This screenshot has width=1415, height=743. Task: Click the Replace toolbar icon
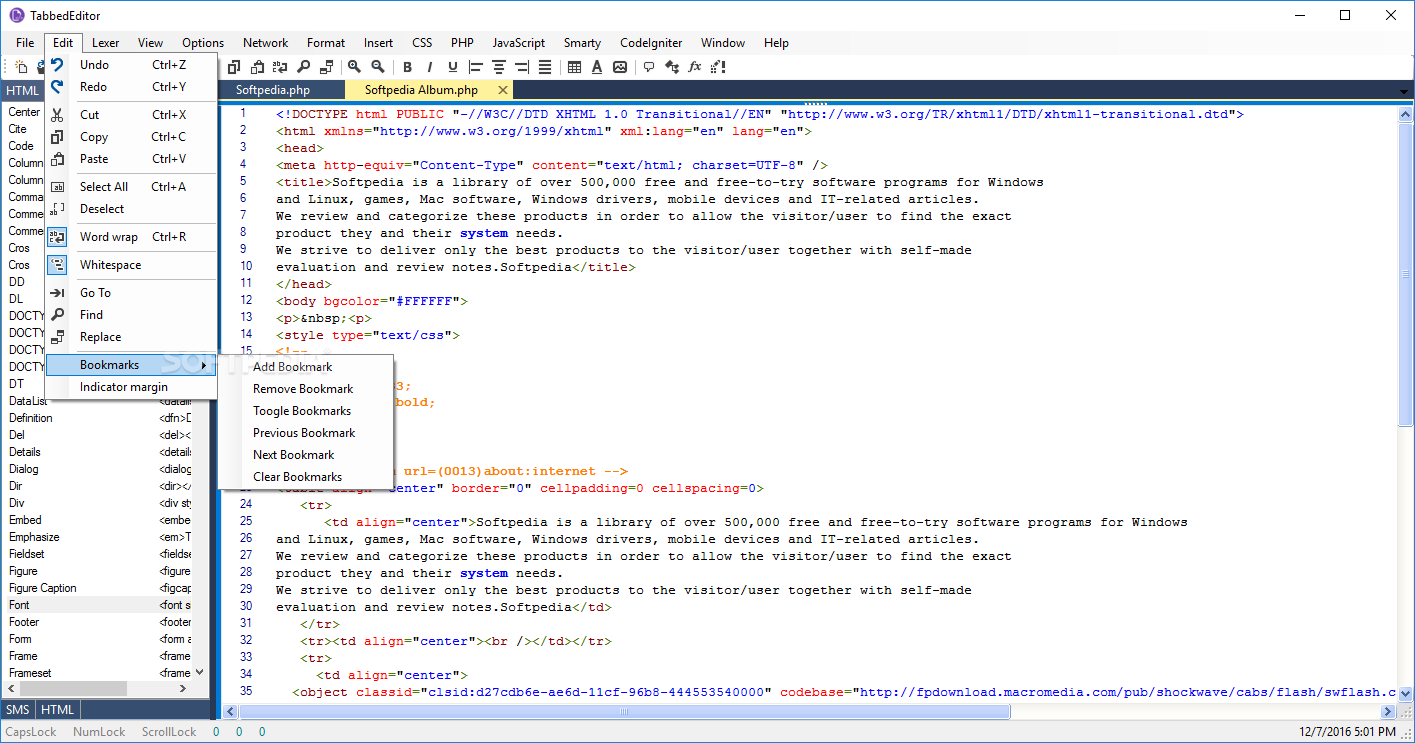coord(326,67)
